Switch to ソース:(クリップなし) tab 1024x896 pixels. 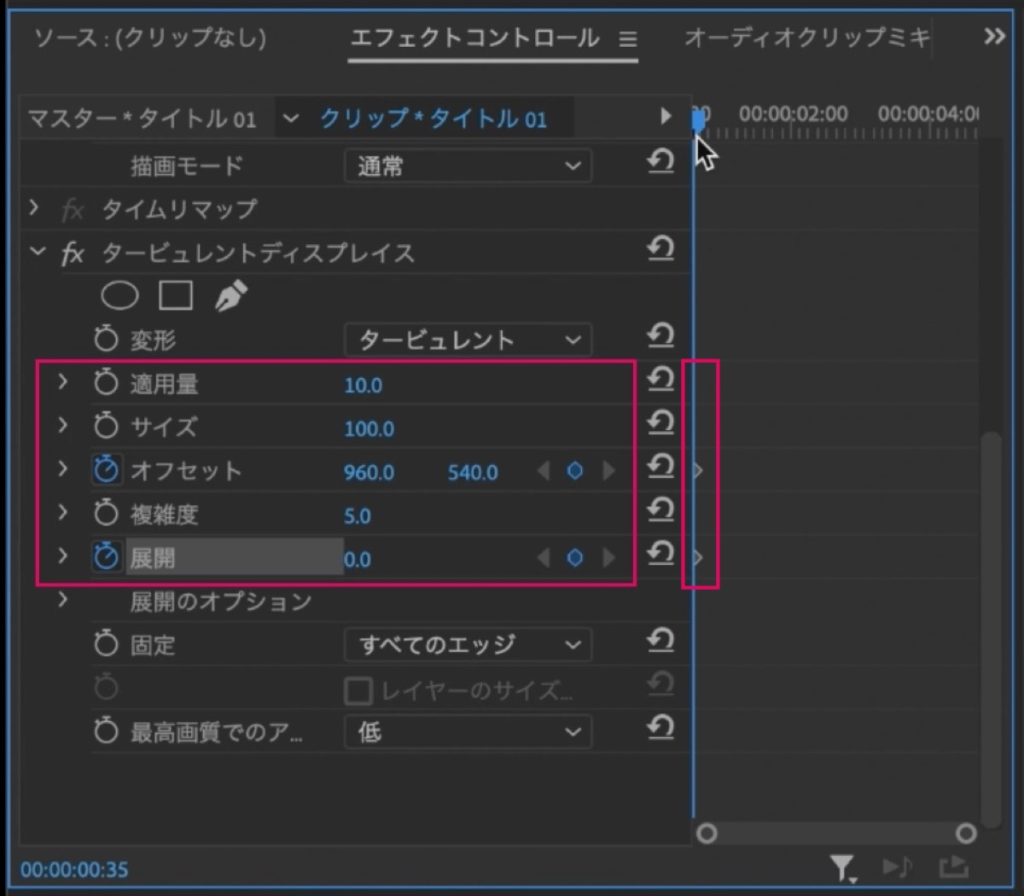tap(150, 38)
